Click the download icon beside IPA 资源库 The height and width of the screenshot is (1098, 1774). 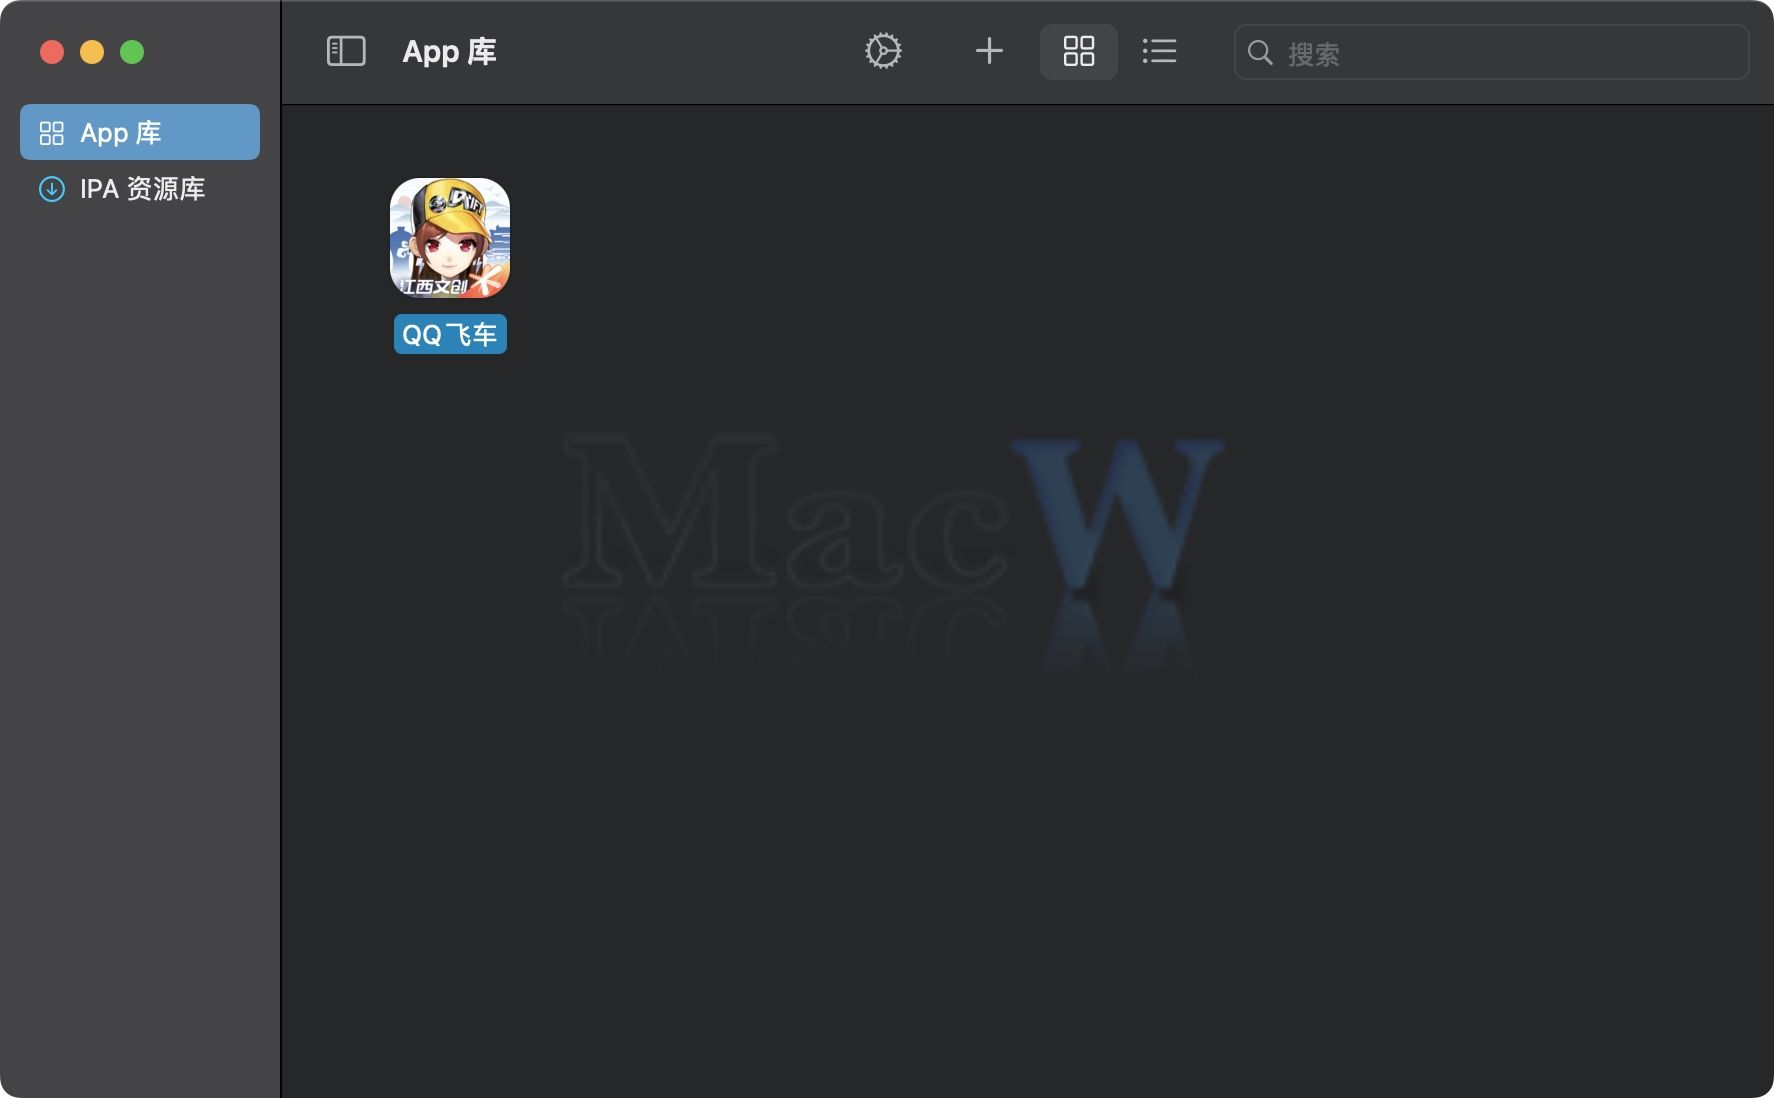(x=51, y=189)
